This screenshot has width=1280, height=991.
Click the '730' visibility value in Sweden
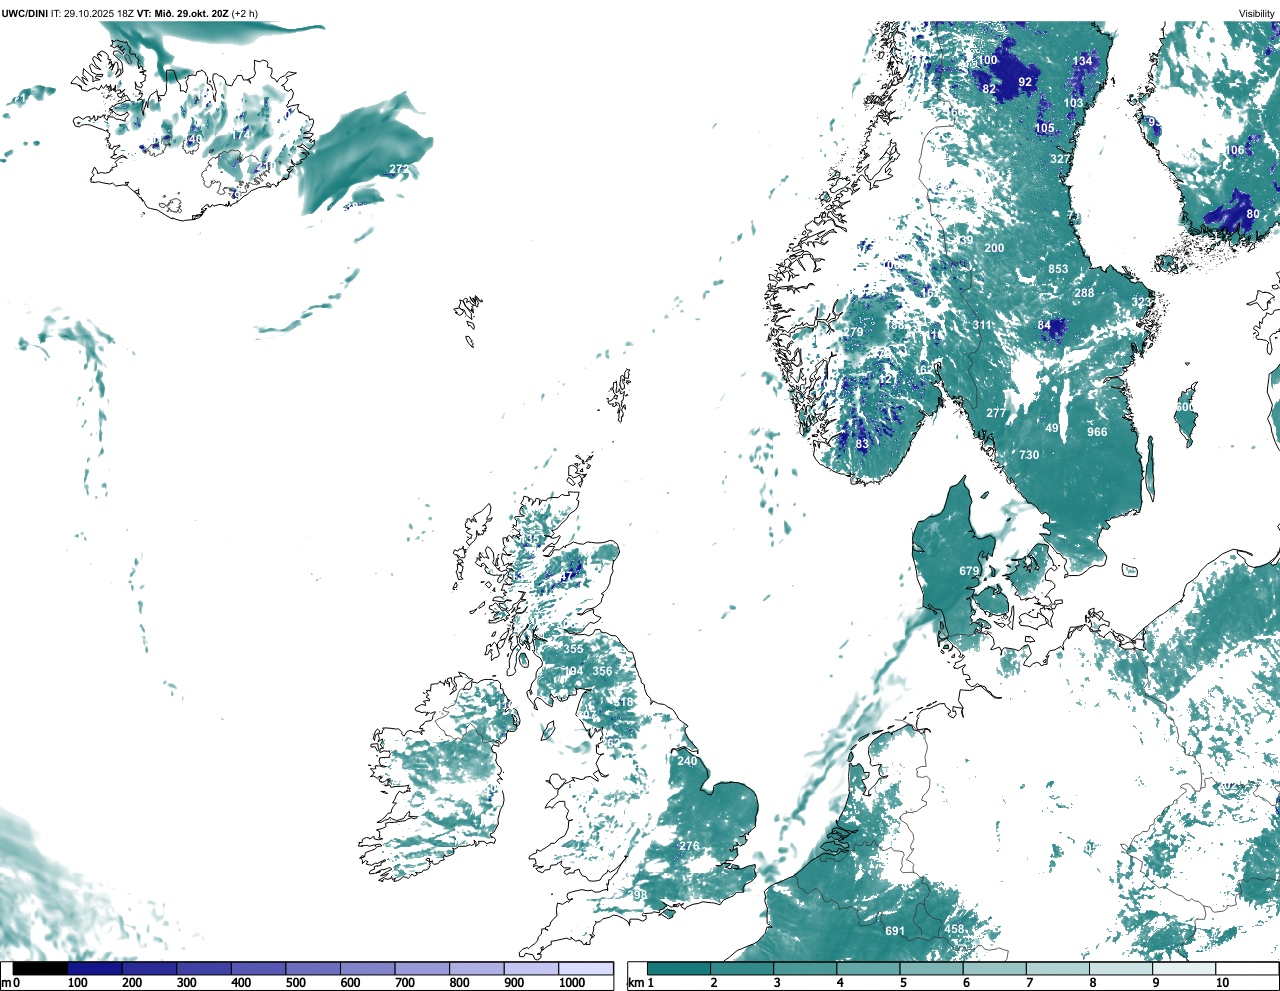(1029, 455)
